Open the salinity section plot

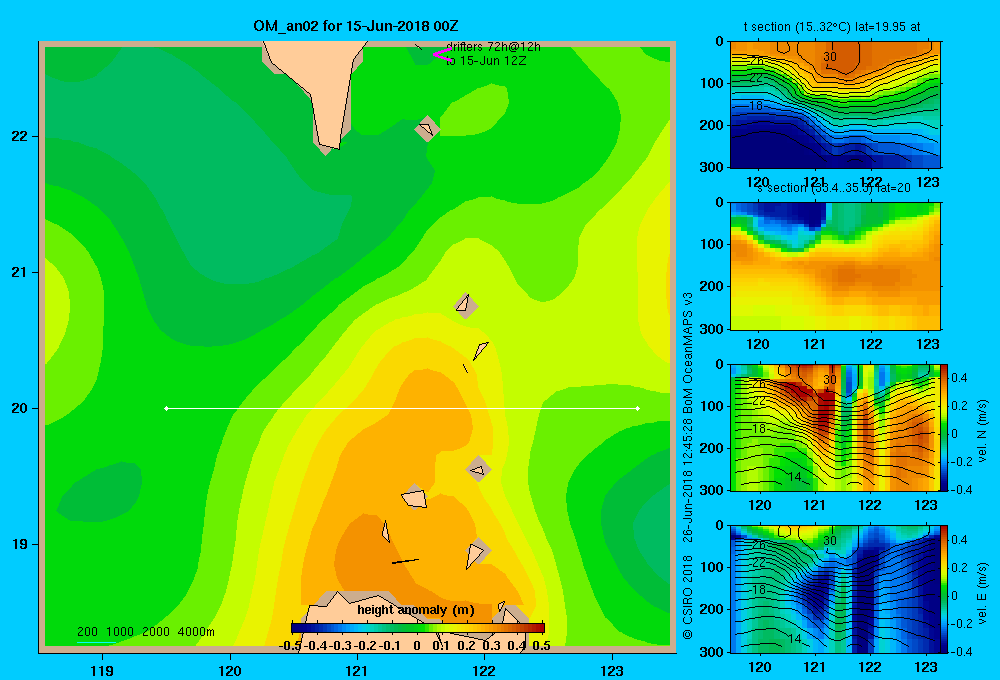[x=835, y=266]
